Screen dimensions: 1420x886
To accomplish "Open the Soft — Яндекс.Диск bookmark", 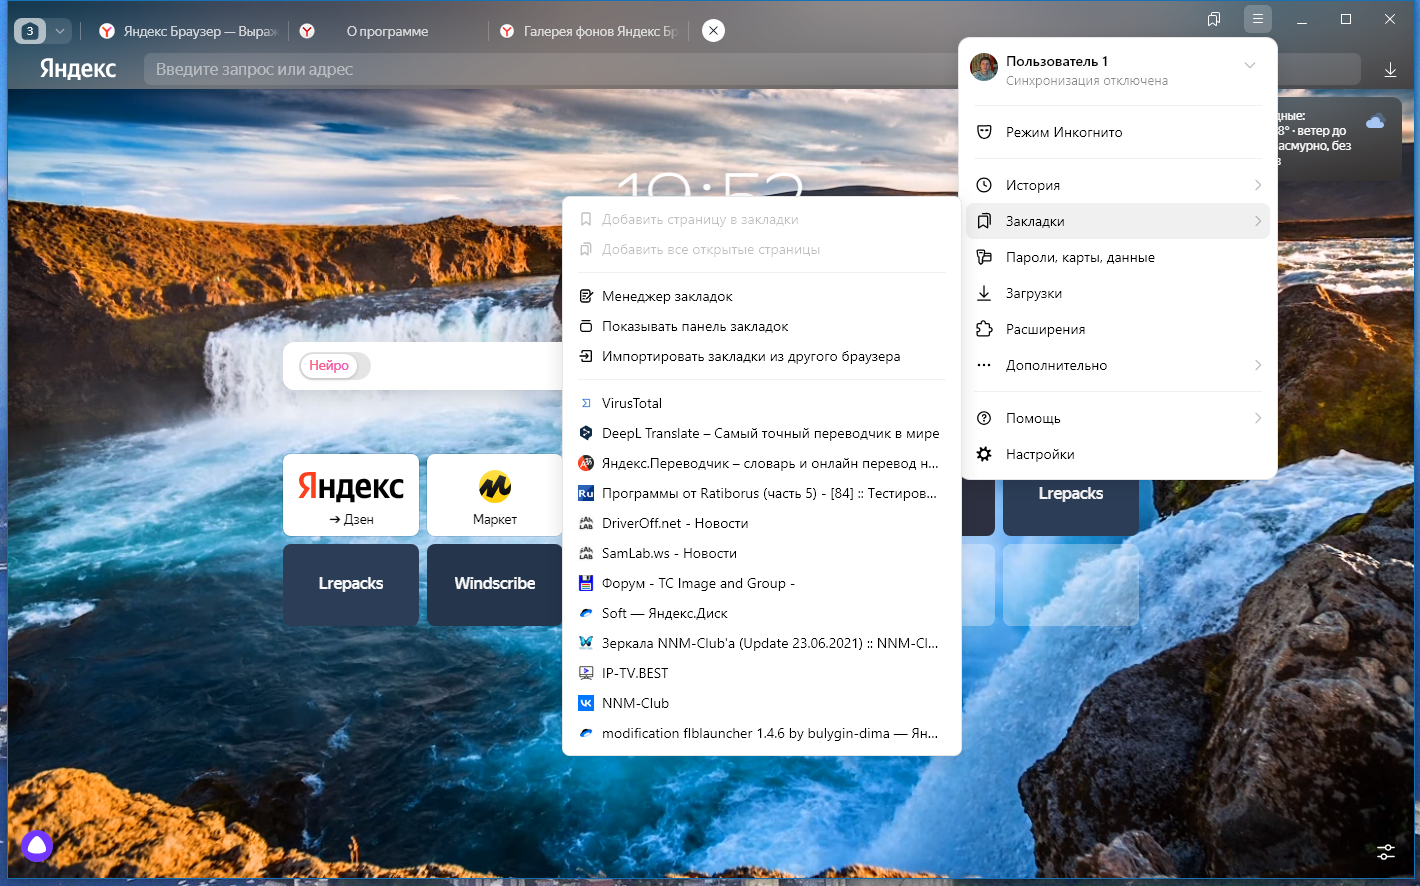I will (x=762, y=613).
